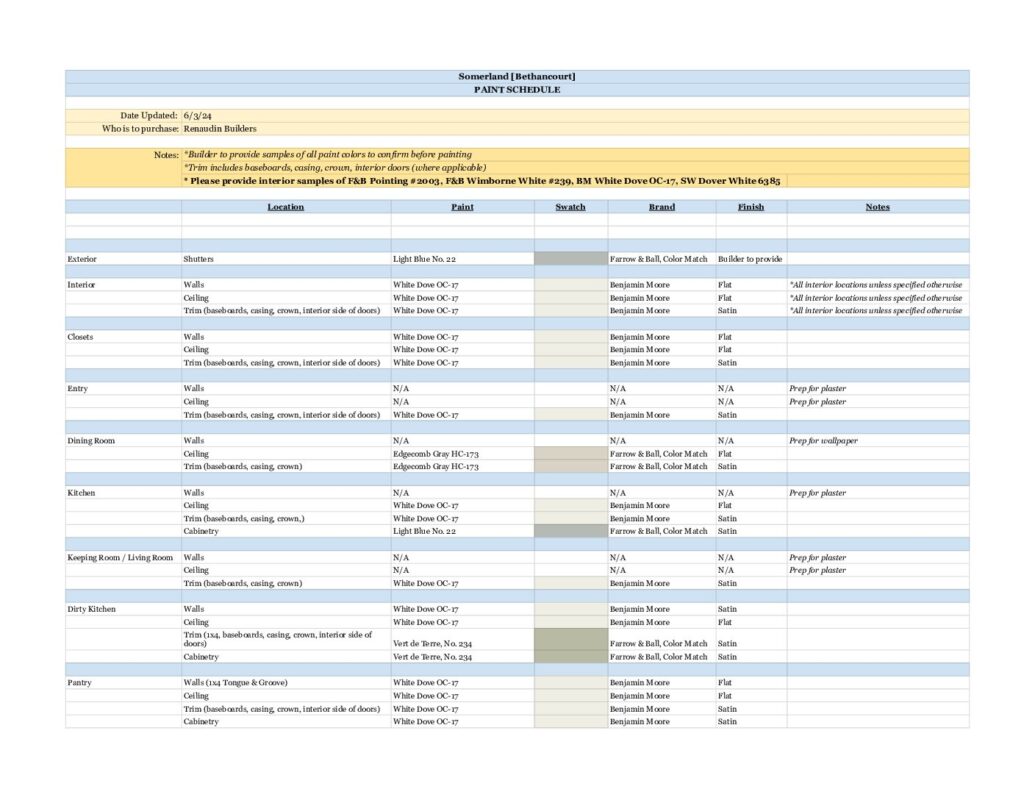This screenshot has width=1035, height=800.
Task: Click the 'Pantry' section label
Action: tap(79, 683)
